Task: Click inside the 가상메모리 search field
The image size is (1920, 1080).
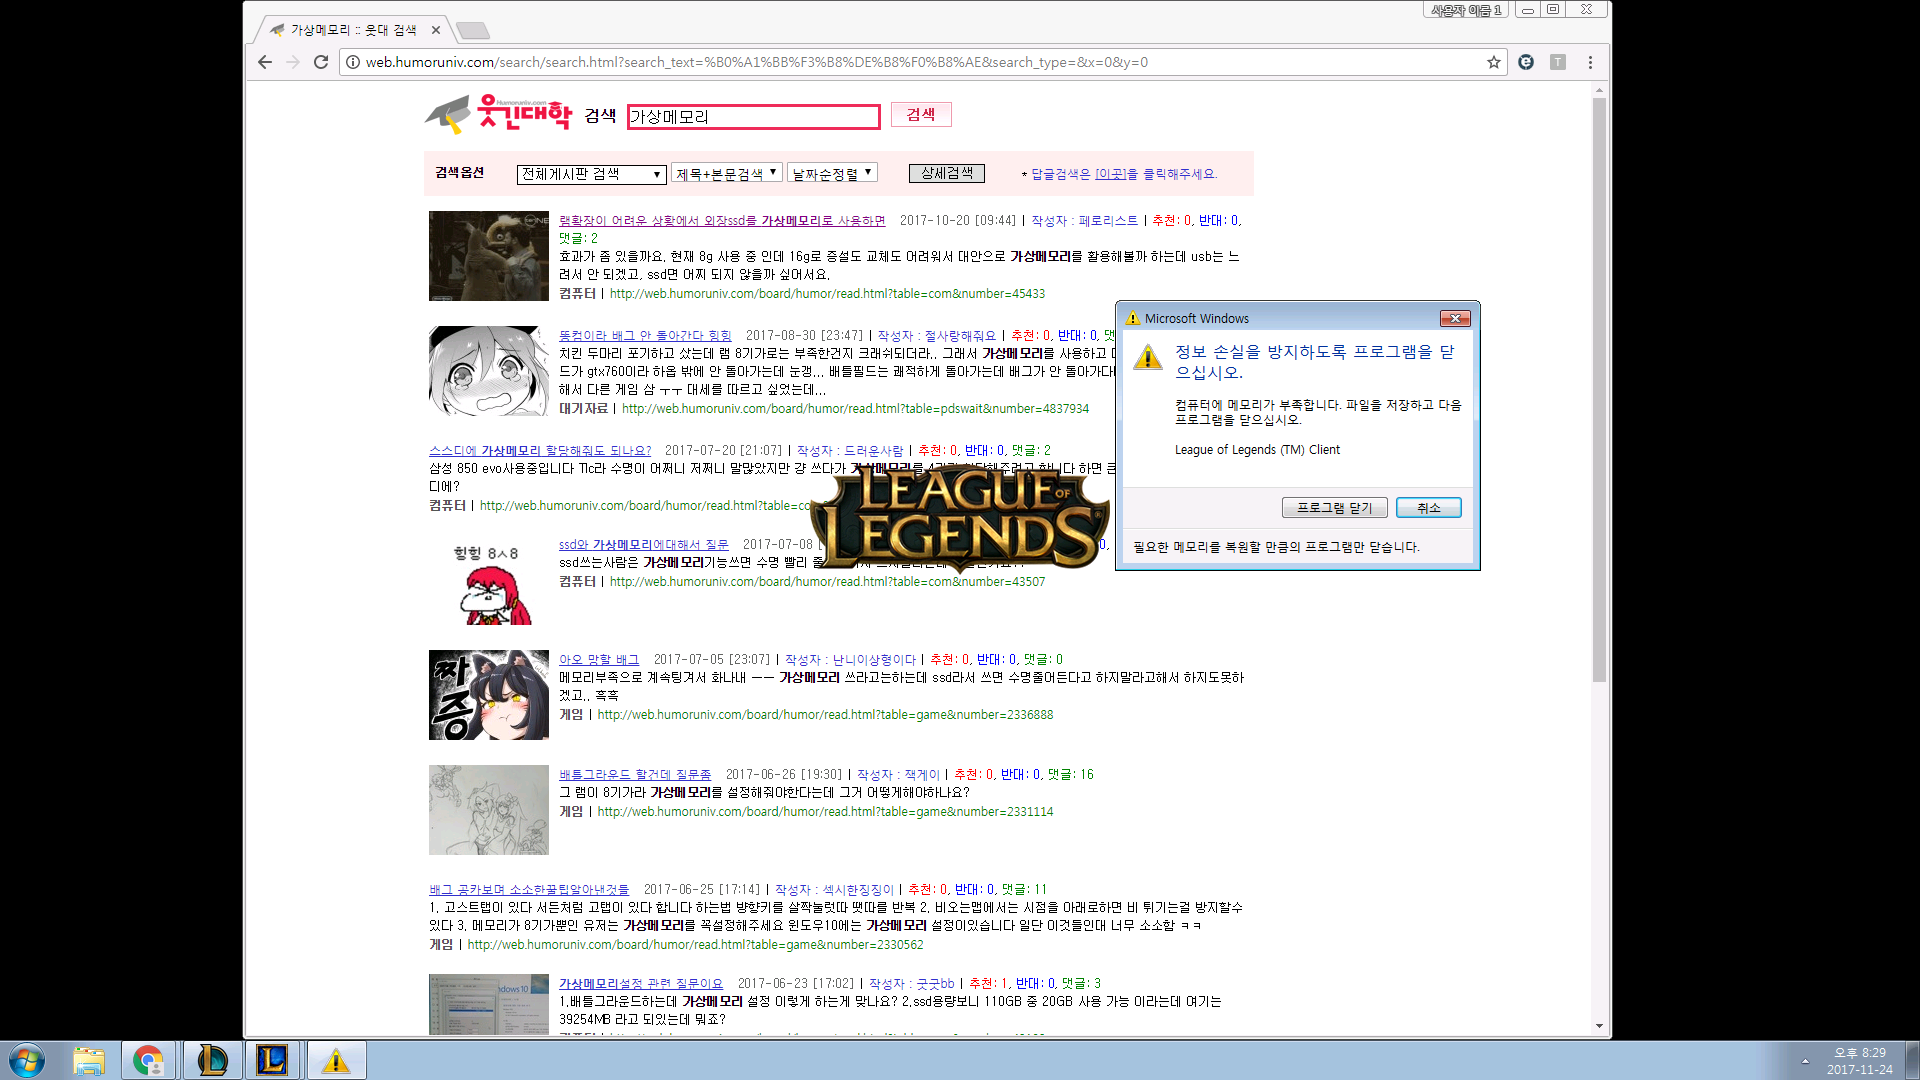Action: [753, 117]
